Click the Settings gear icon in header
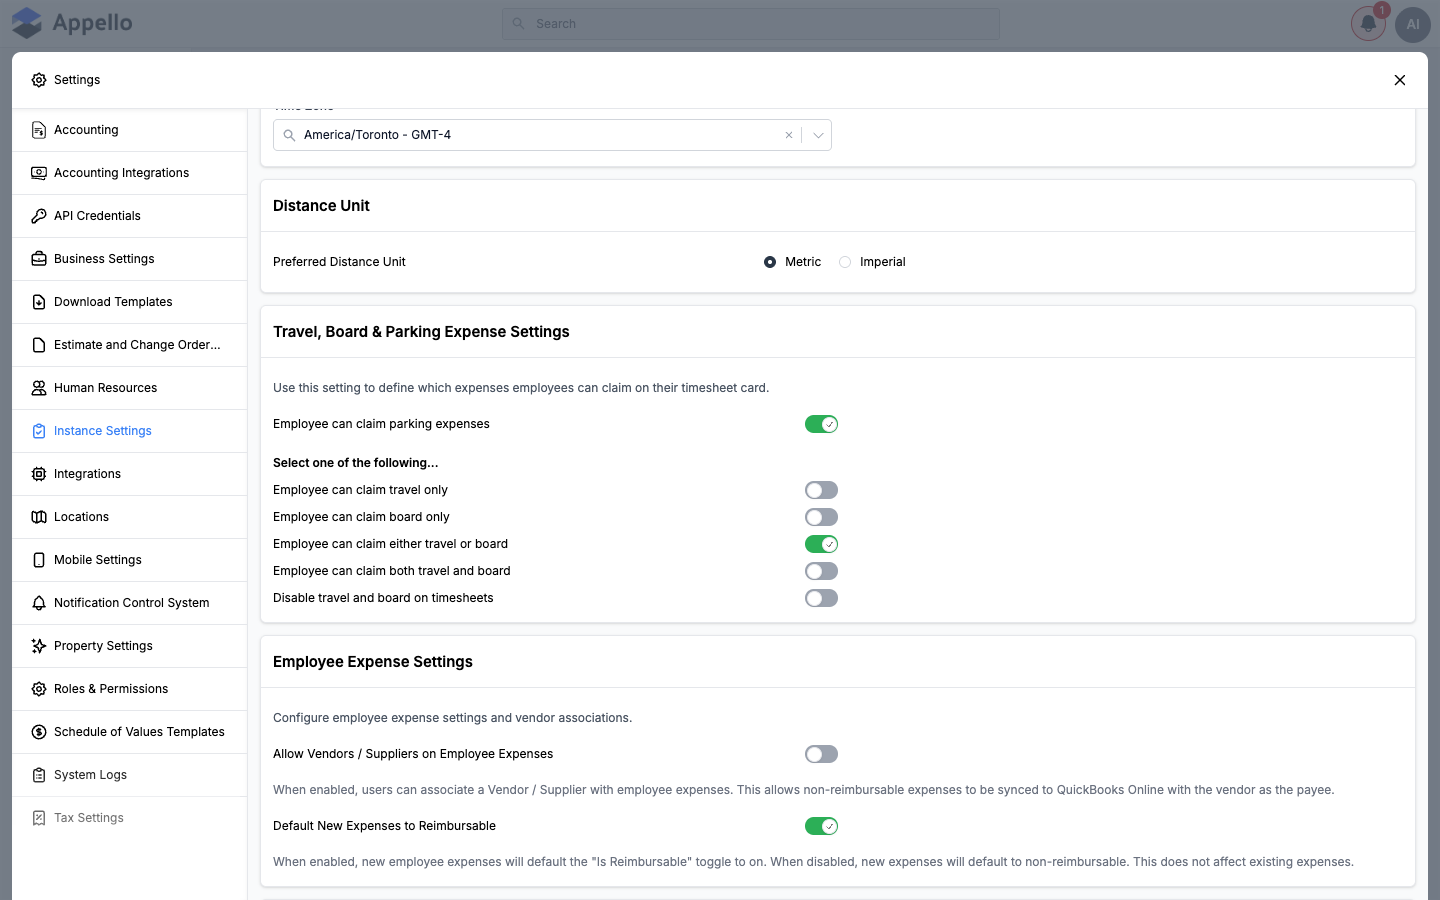Screen dimensions: 1440x900 click(39, 80)
